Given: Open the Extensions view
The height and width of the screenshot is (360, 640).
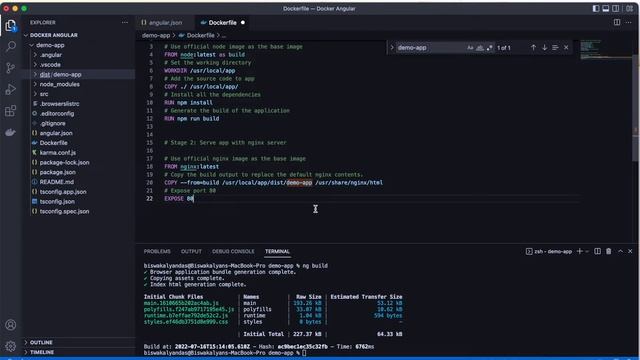Looking at the screenshot, I should (x=11, y=111).
